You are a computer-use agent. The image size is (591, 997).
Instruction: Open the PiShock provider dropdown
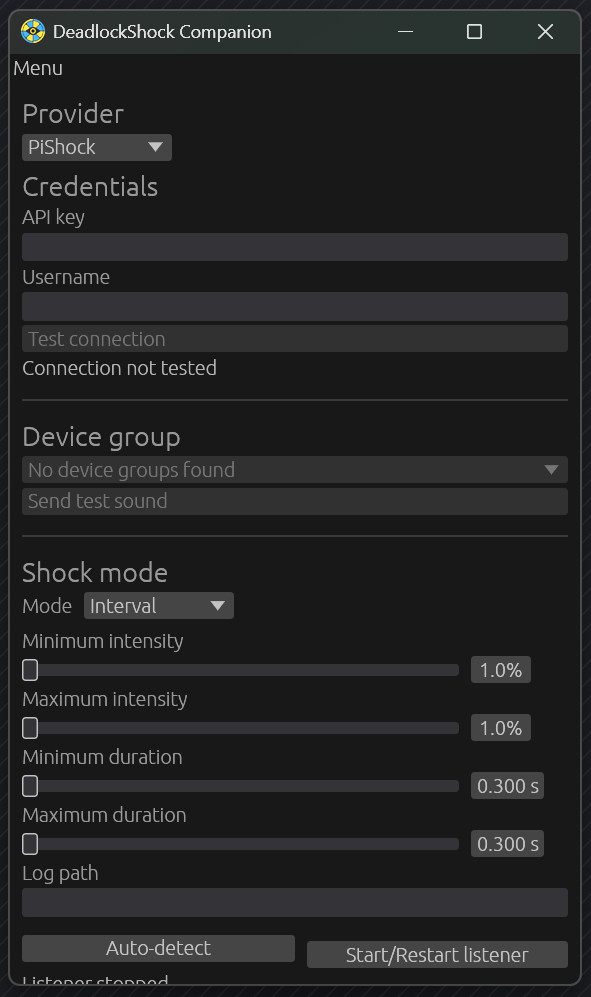(97, 147)
